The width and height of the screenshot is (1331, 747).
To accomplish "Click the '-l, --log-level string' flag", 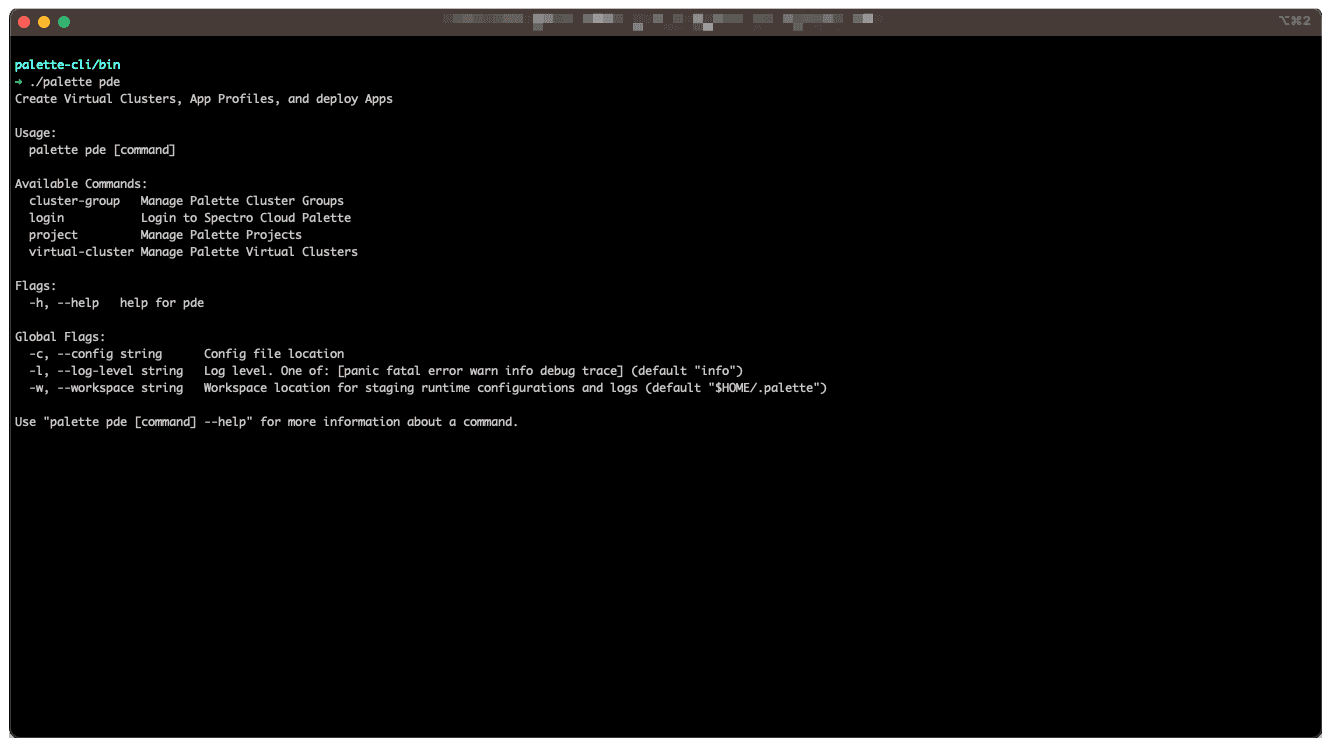I will tap(106, 371).
